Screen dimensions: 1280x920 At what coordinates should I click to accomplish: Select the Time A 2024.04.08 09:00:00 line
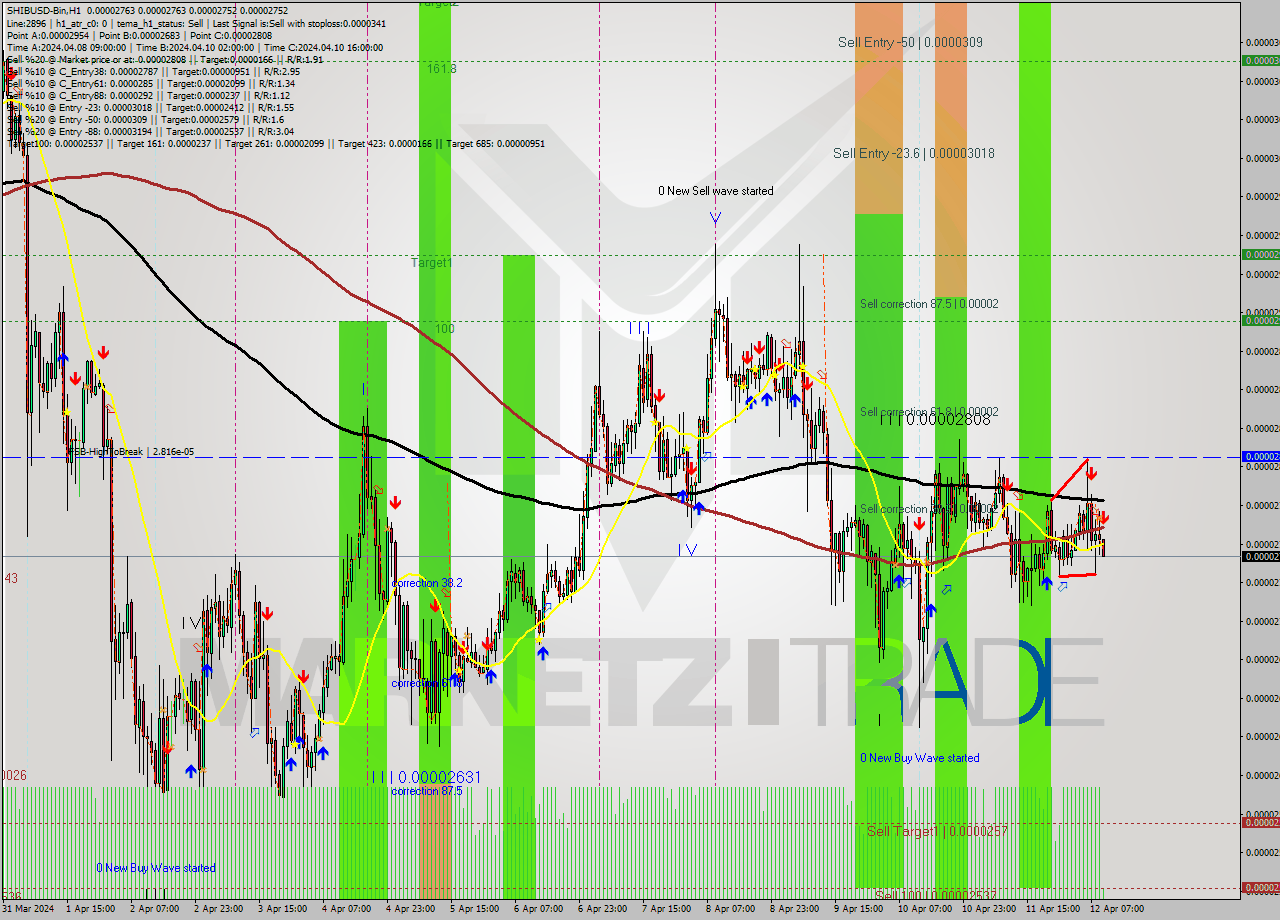pyautogui.click(x=195, y=47)
